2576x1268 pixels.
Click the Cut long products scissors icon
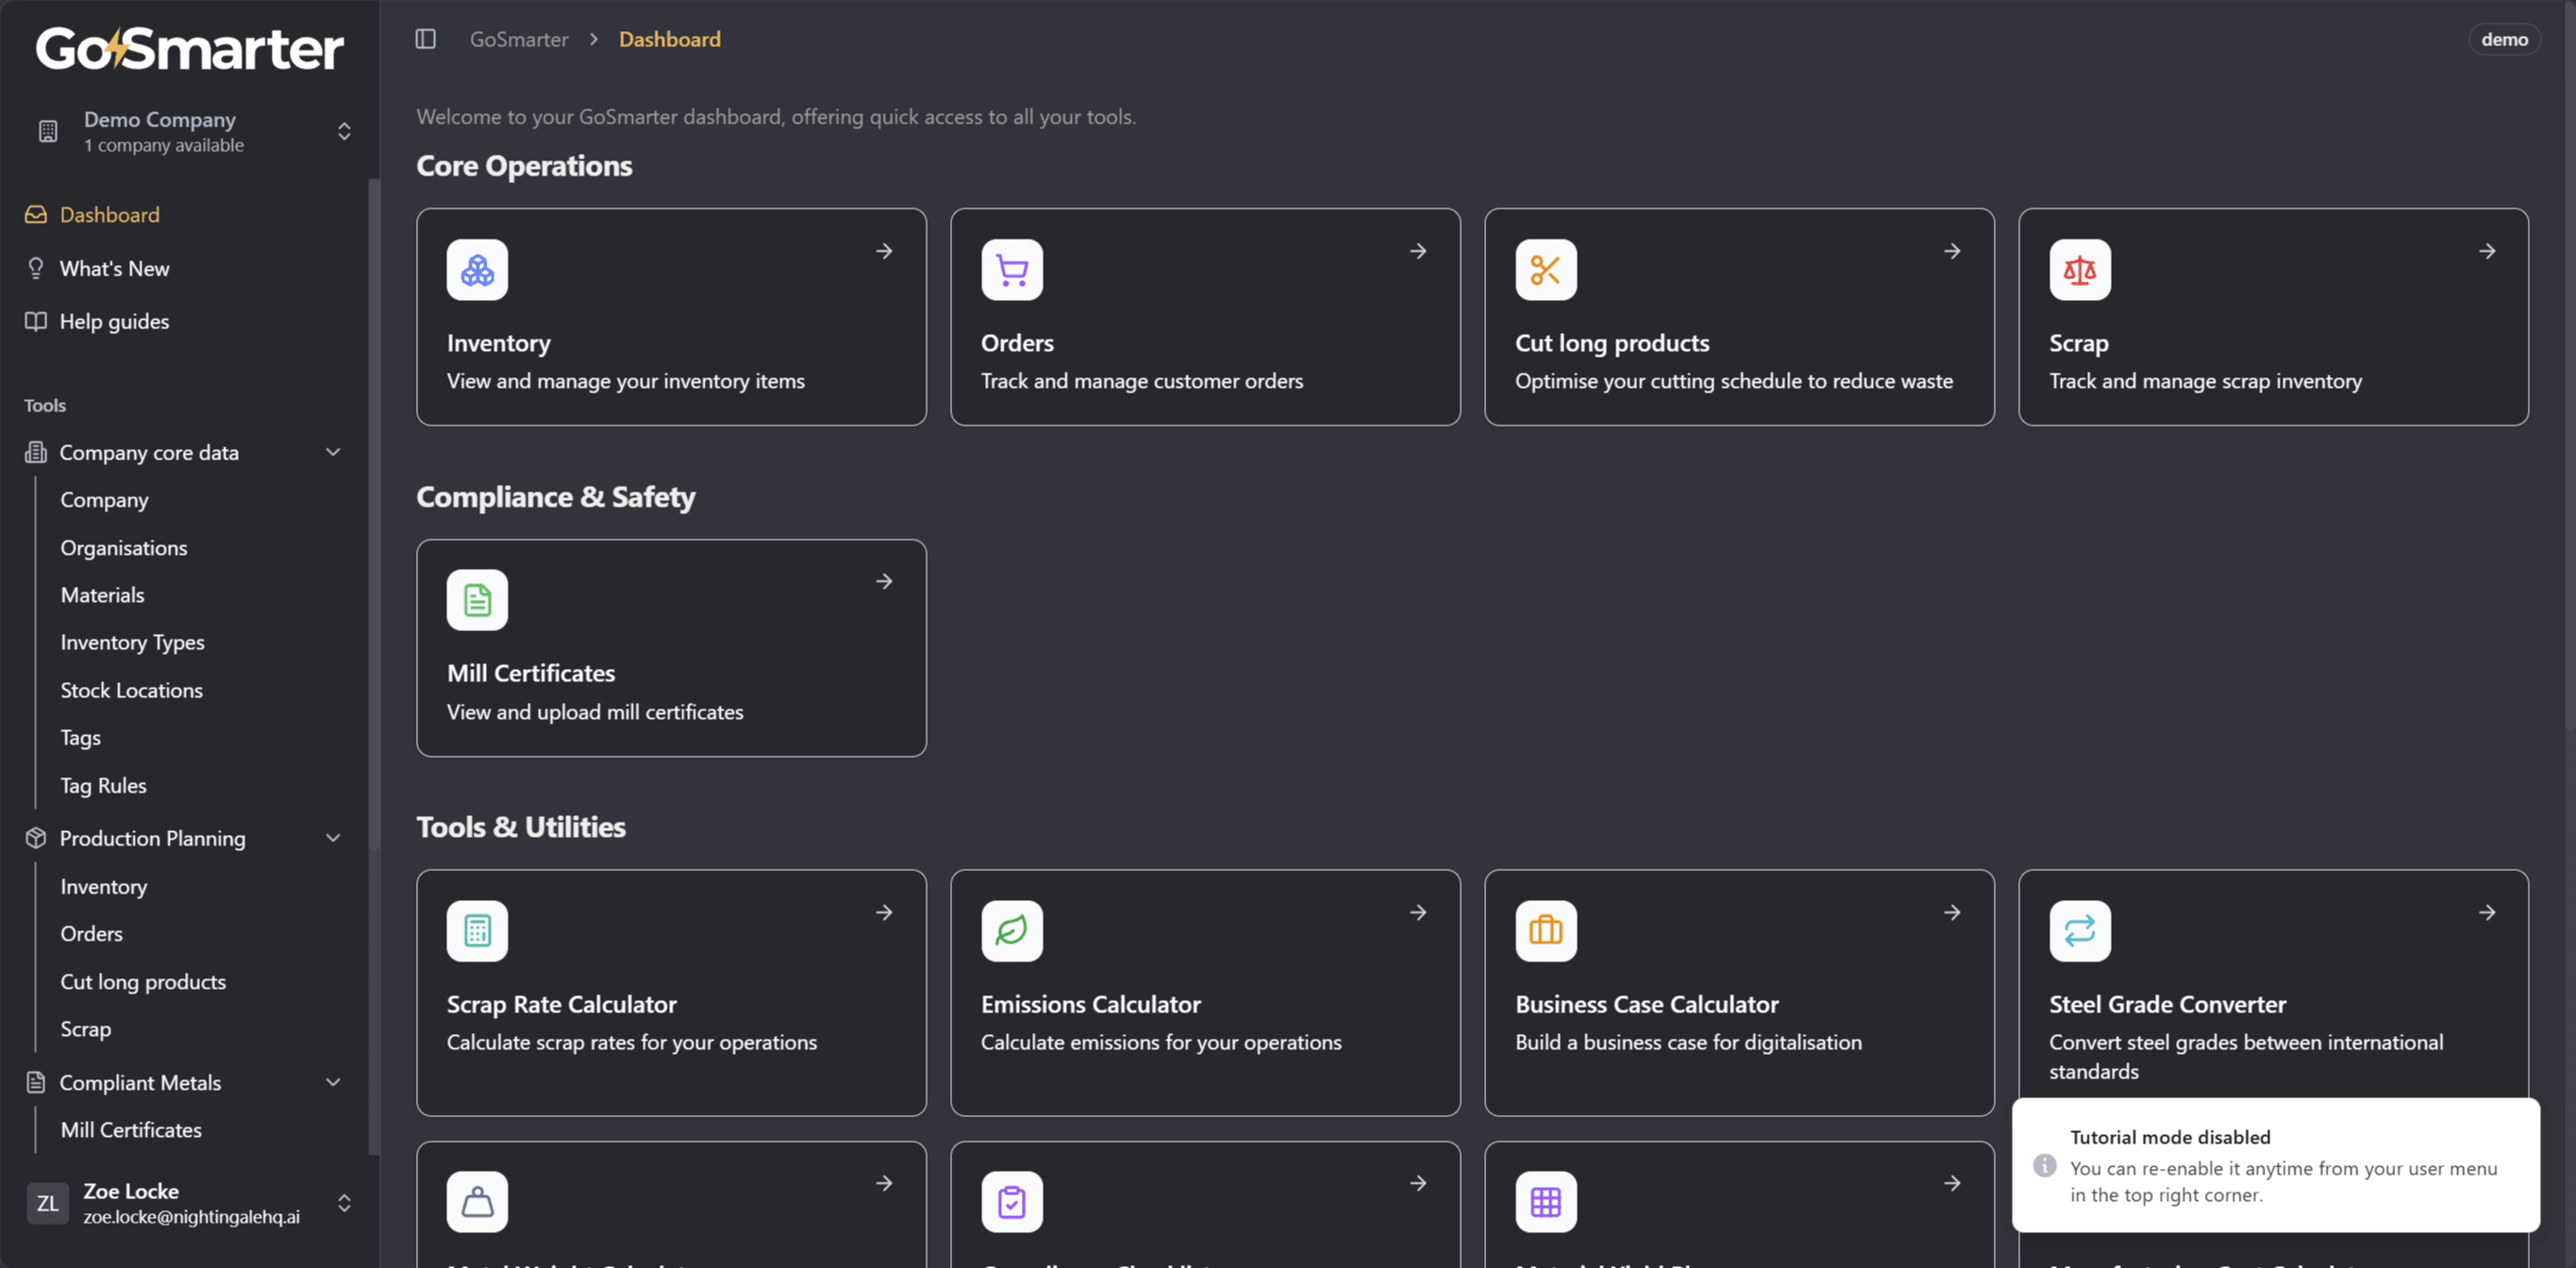click(x=1546, y=270)
